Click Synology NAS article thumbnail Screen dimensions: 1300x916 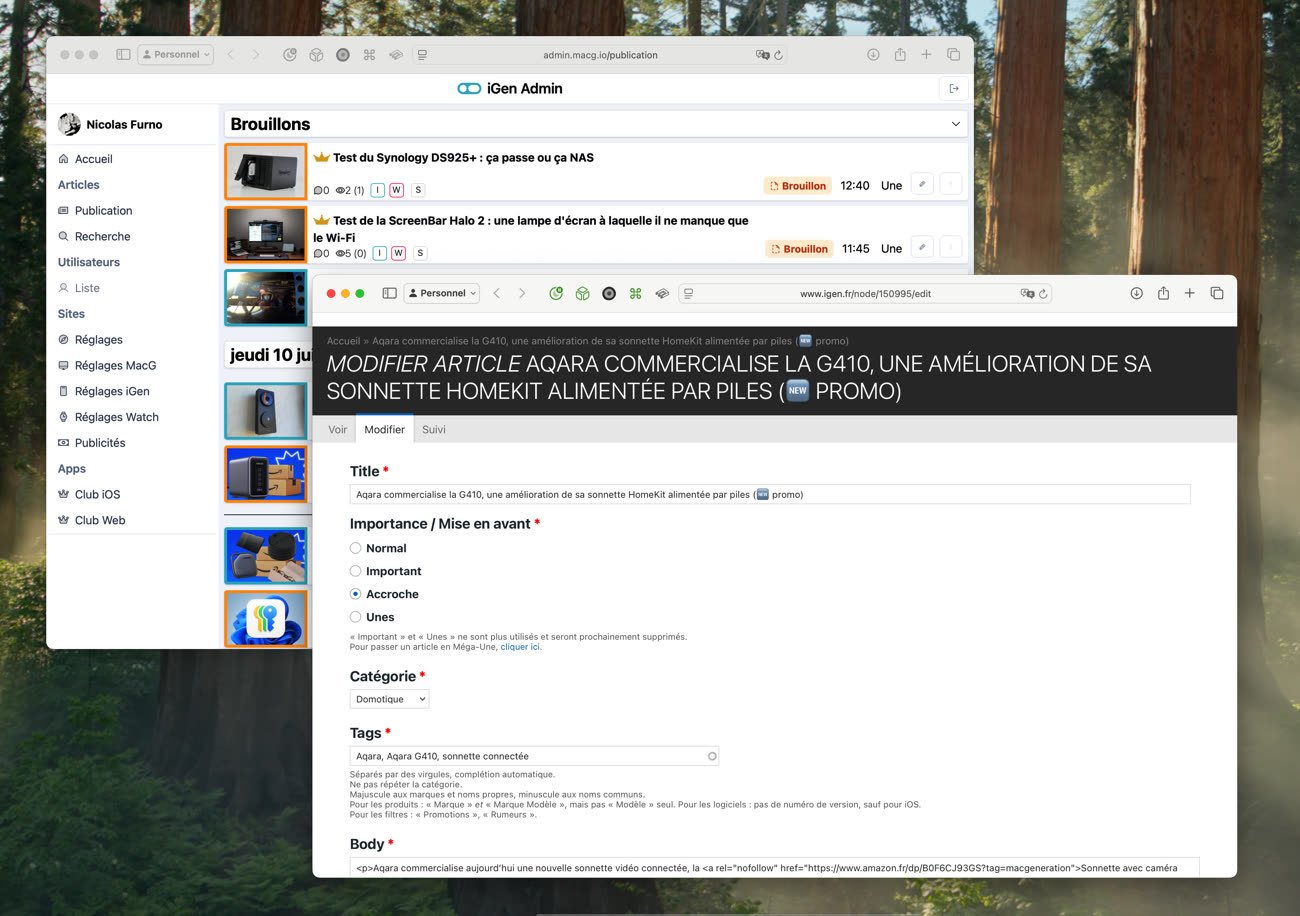265,173
